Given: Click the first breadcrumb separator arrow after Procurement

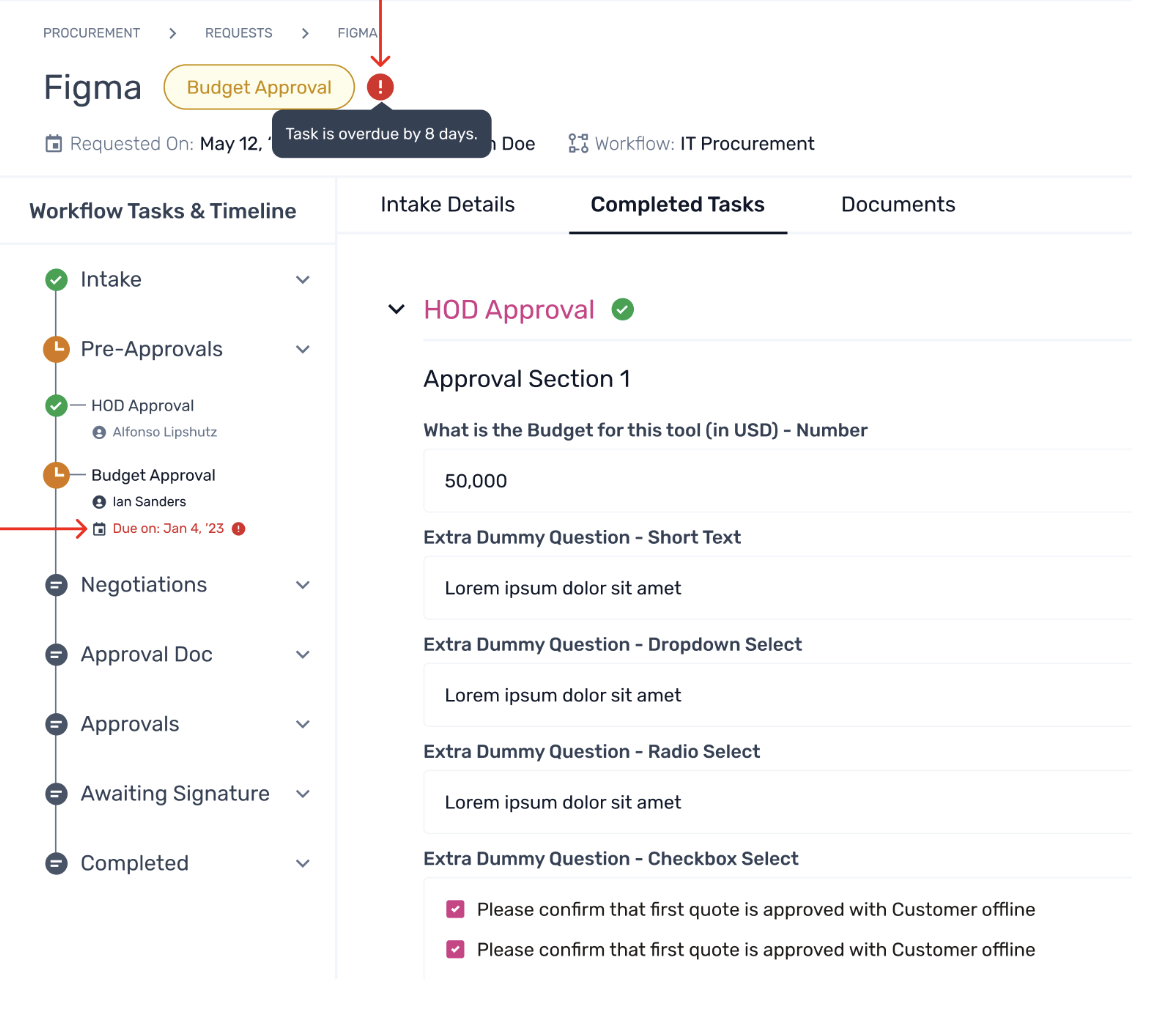Looking at the screenshot, I should pyautogui.click(x=172, y=33).
